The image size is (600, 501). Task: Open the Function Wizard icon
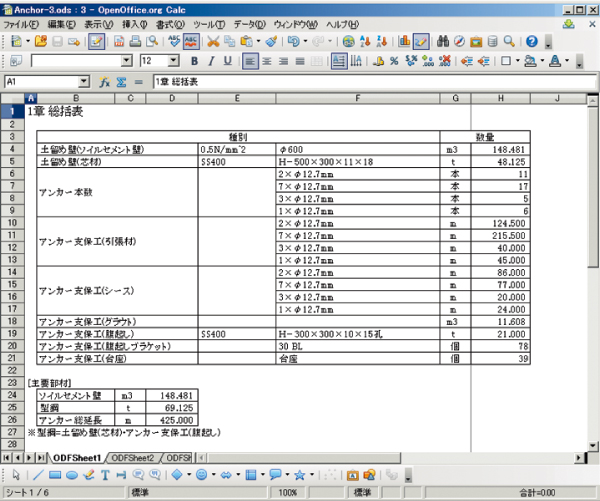pos(104,82)
